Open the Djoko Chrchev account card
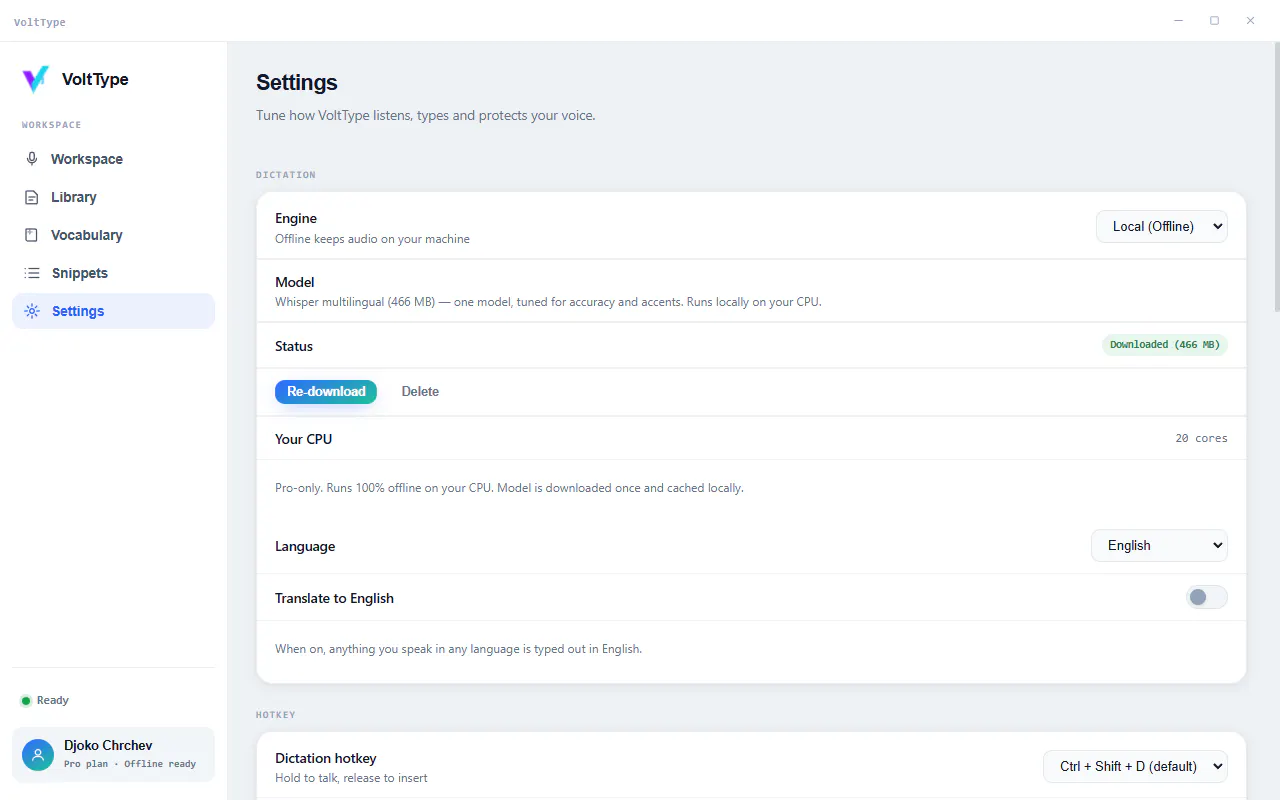 (x=113, y=755)
